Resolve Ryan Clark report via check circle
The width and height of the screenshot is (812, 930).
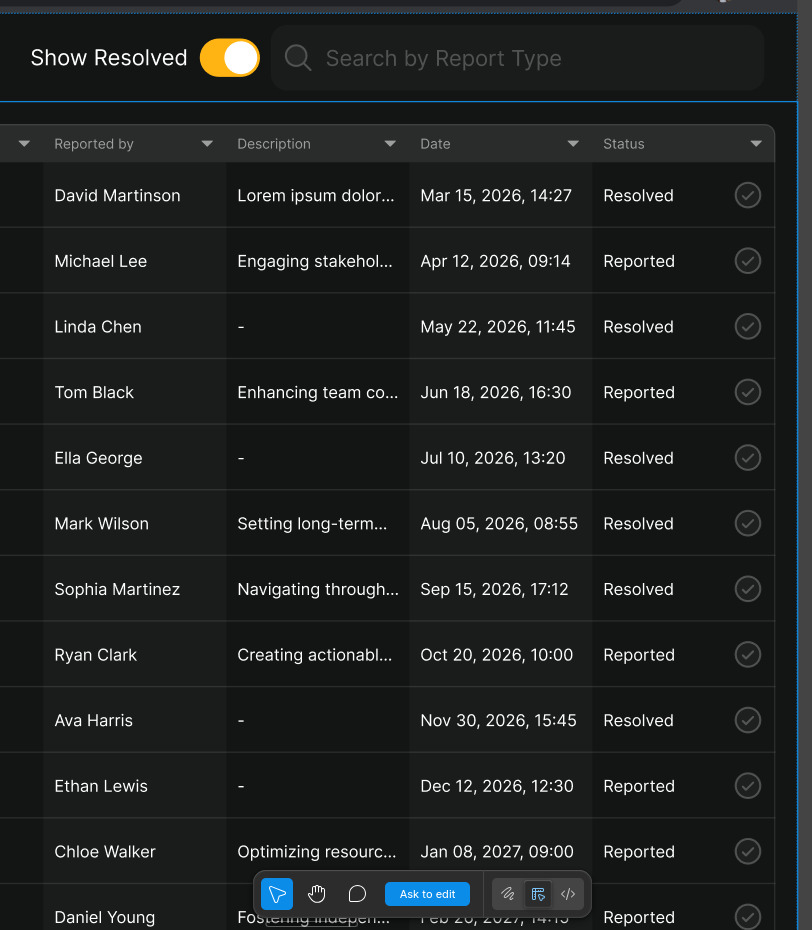click(748, 655)
